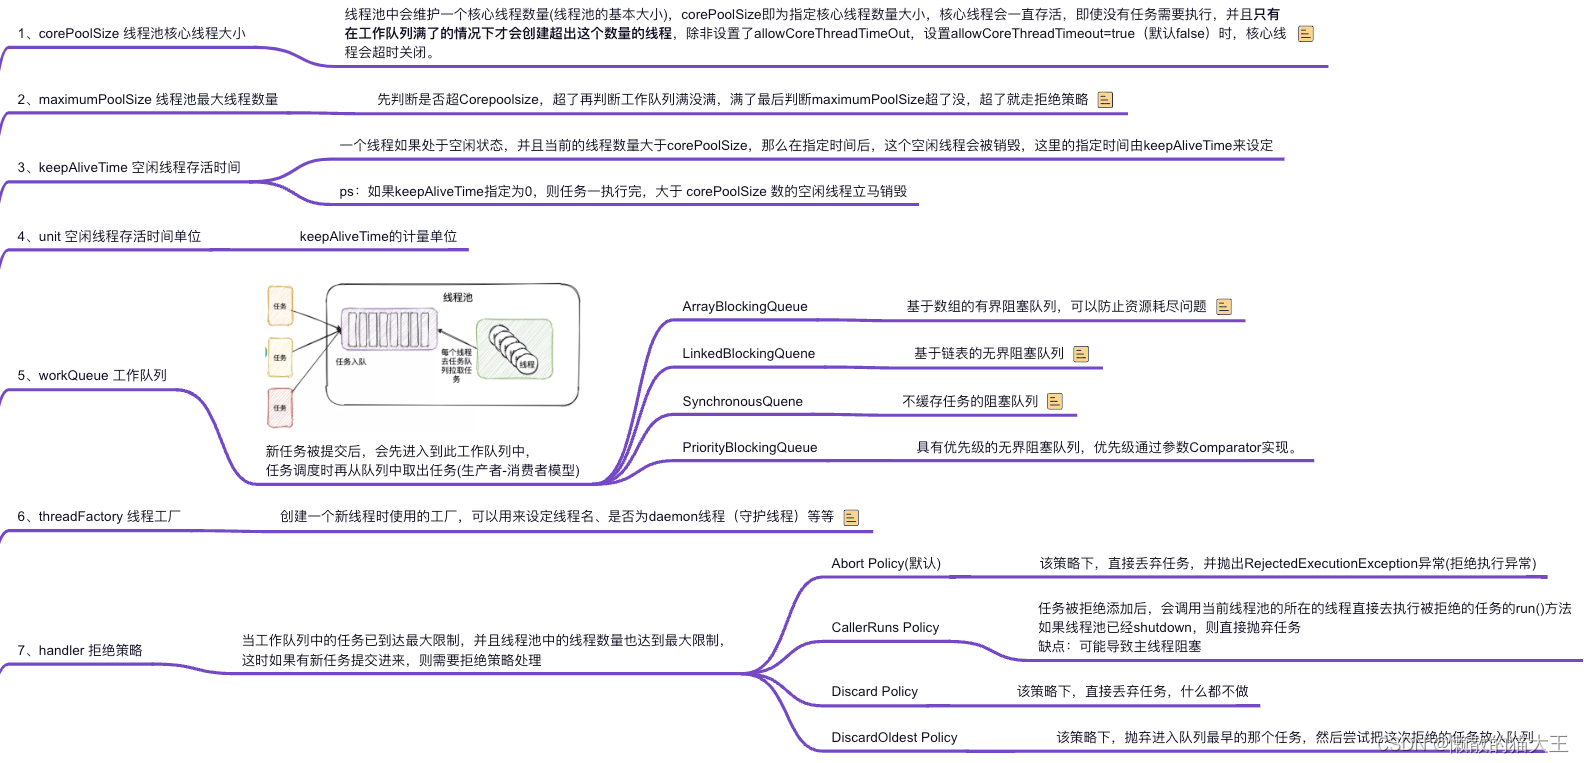Select node '4、unit 空闲线程存活时间单位'

(x=109, y=237)
